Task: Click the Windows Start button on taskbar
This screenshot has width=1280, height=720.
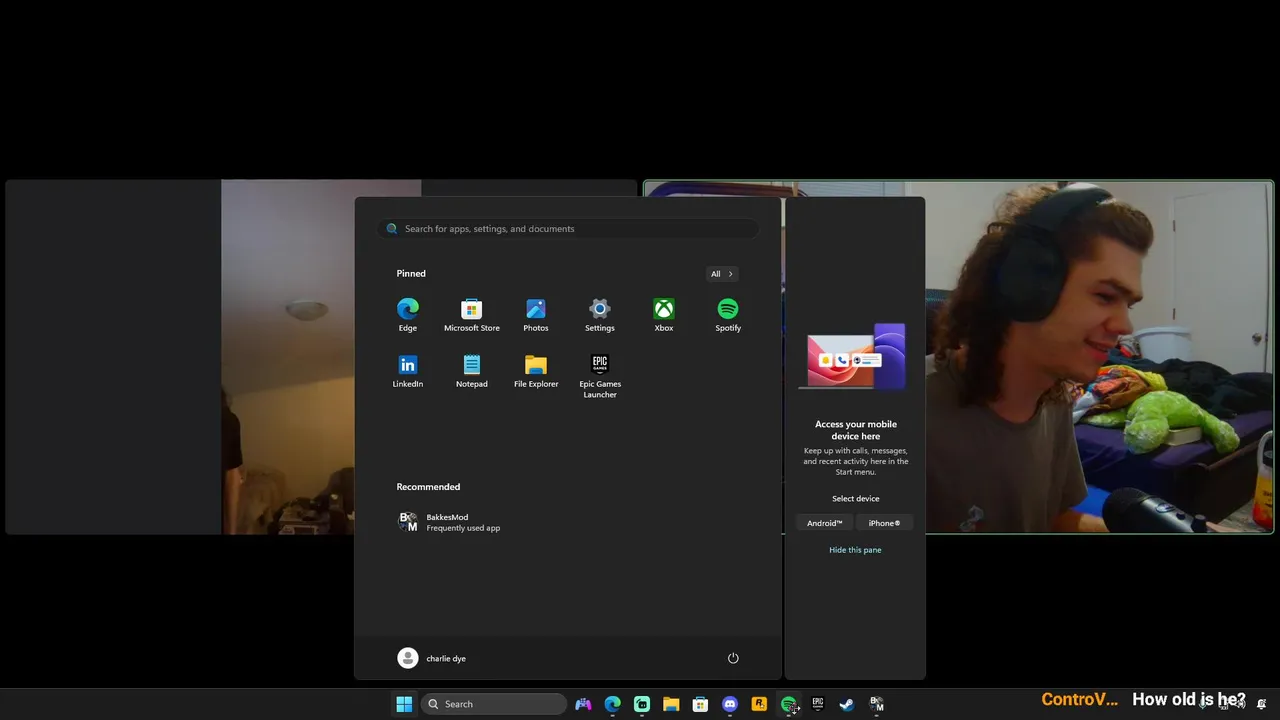Action: coord(404,704)
